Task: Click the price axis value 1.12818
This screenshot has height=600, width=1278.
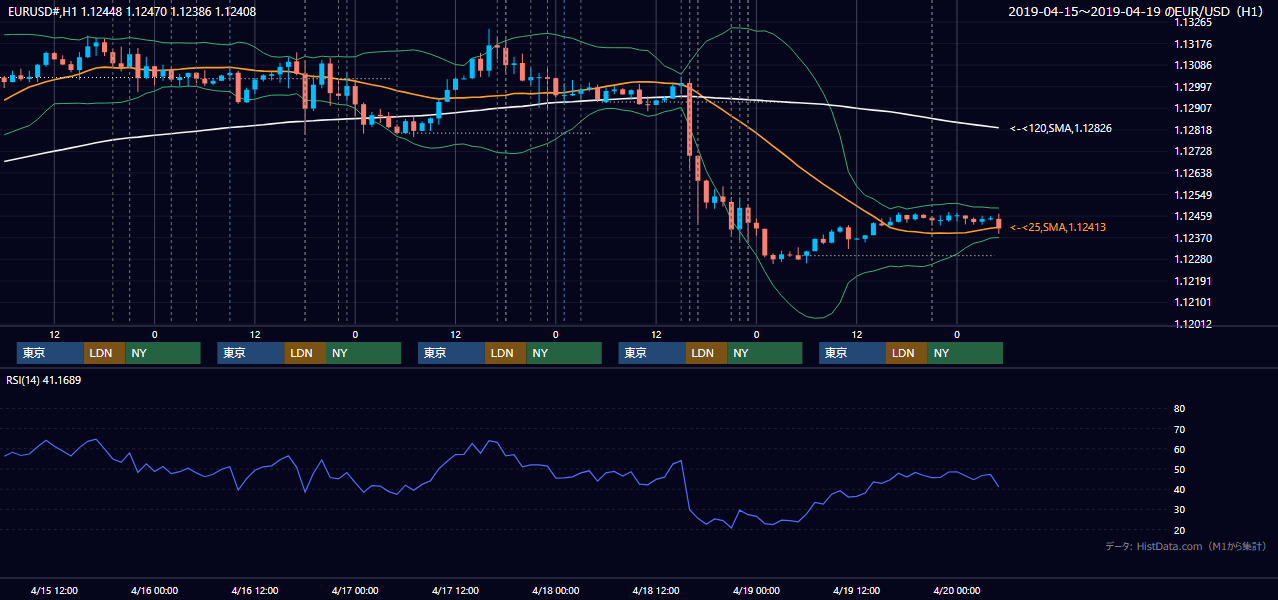Action: pyautogui.click(x=1193, y=130)
